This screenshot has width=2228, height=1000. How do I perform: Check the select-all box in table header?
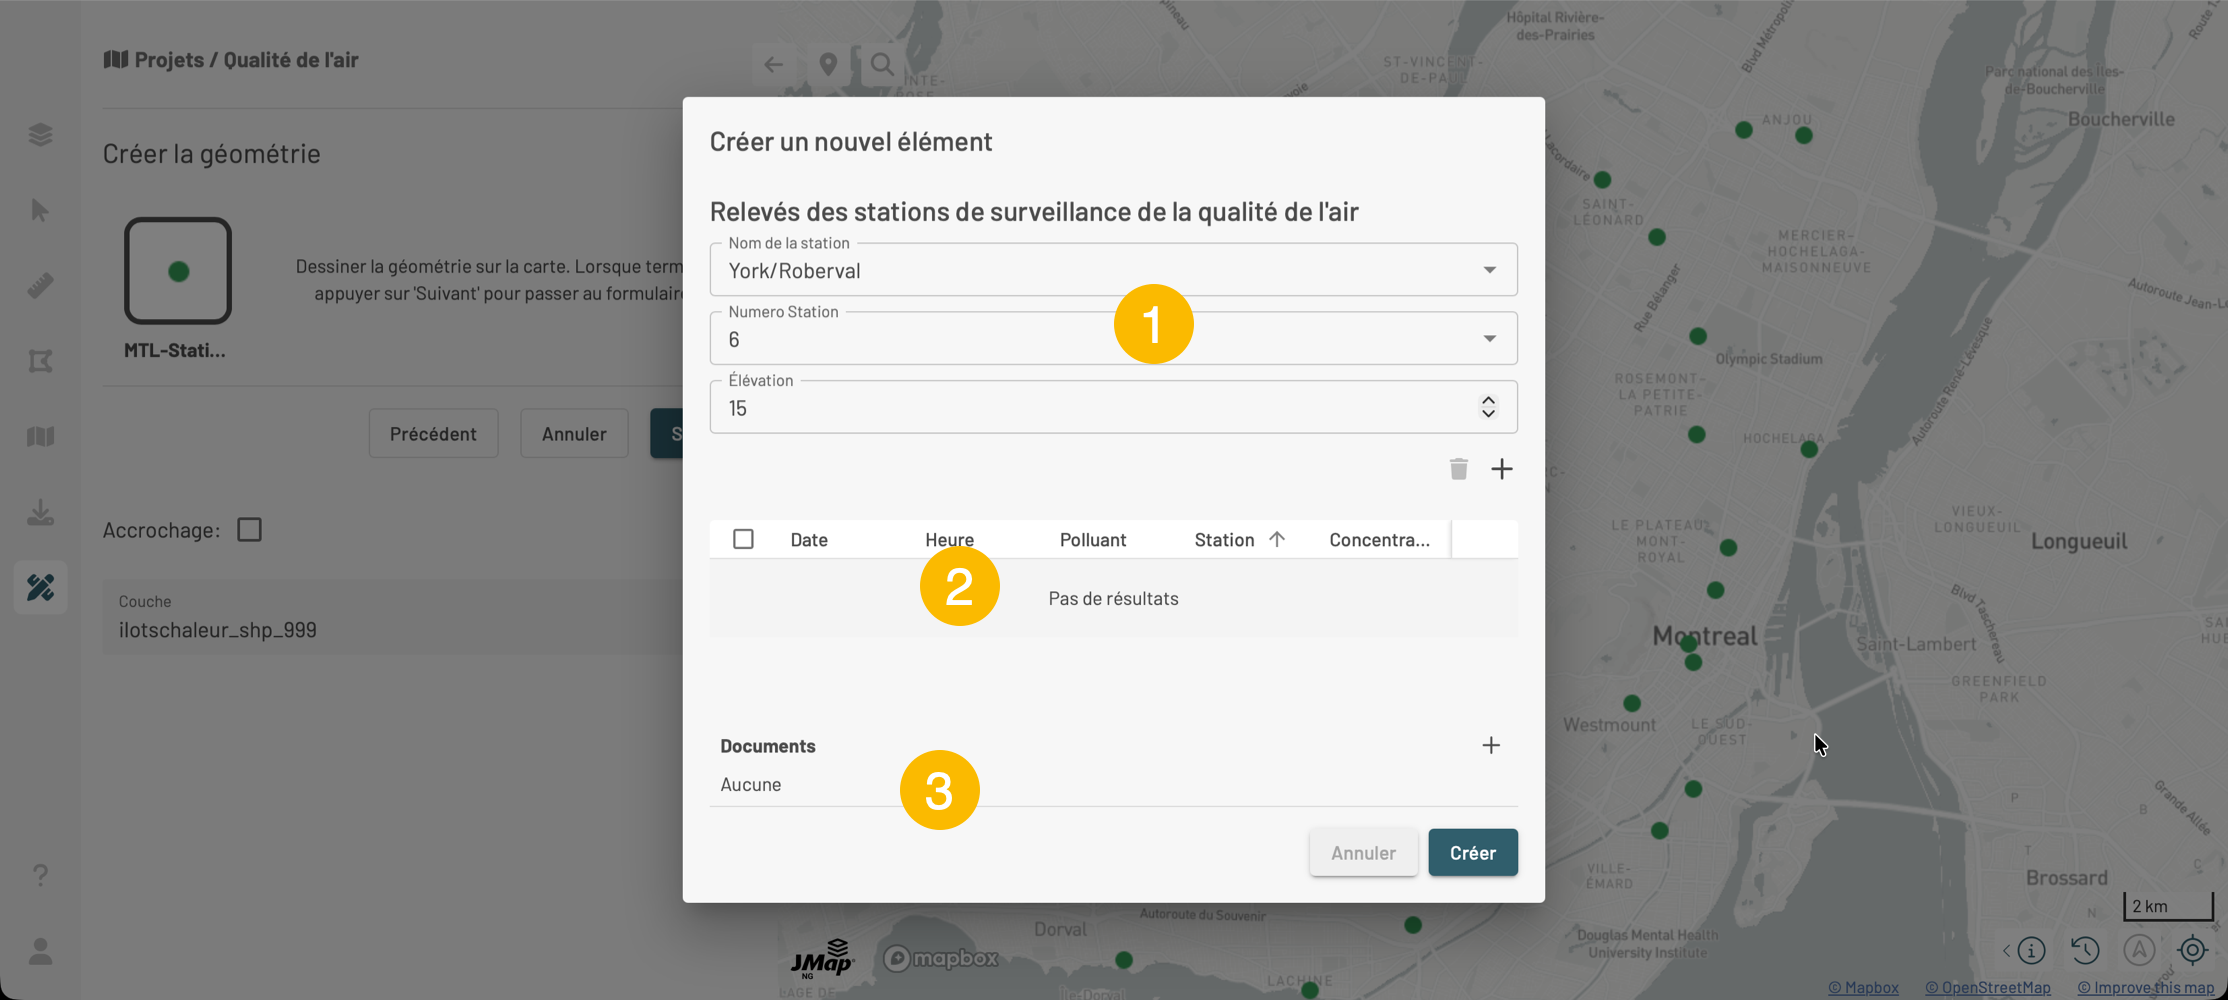743,540
